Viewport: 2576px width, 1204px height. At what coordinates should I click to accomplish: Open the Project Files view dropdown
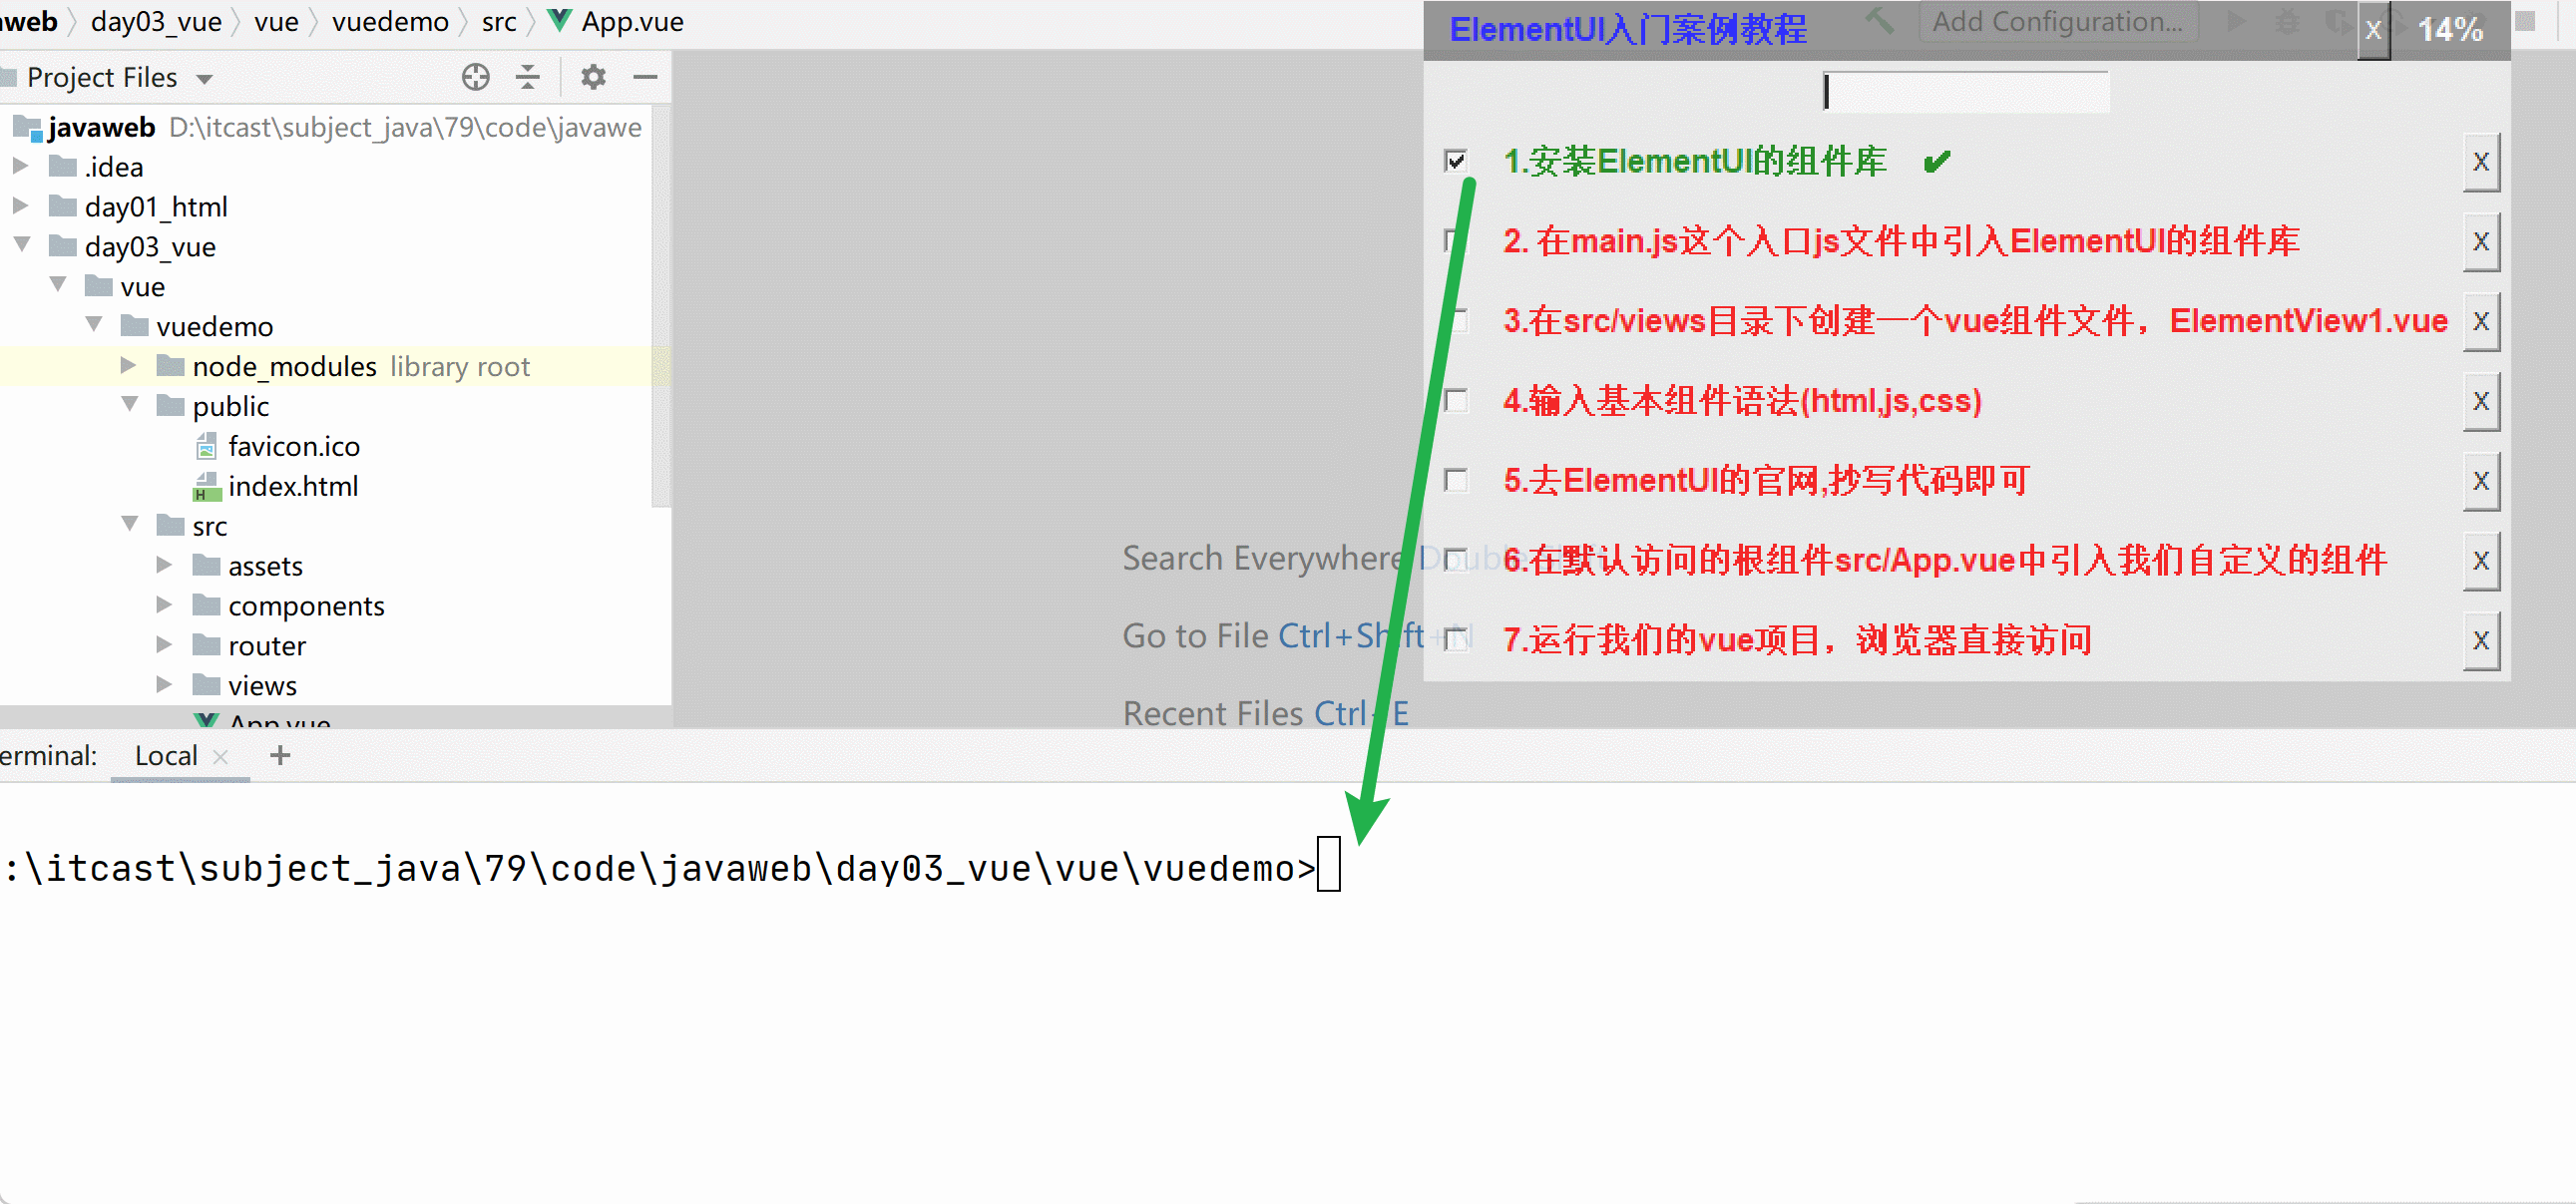click(205, 79)
